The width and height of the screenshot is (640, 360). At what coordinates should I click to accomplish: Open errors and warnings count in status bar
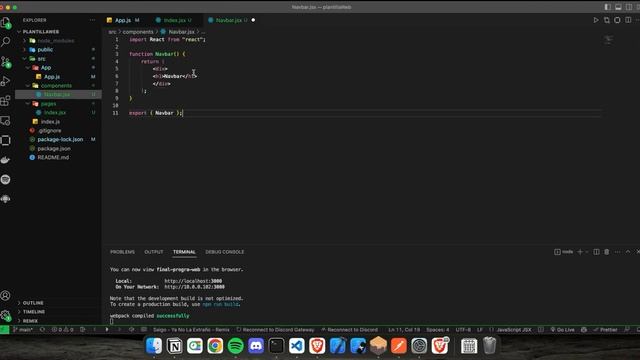(62, 329)
